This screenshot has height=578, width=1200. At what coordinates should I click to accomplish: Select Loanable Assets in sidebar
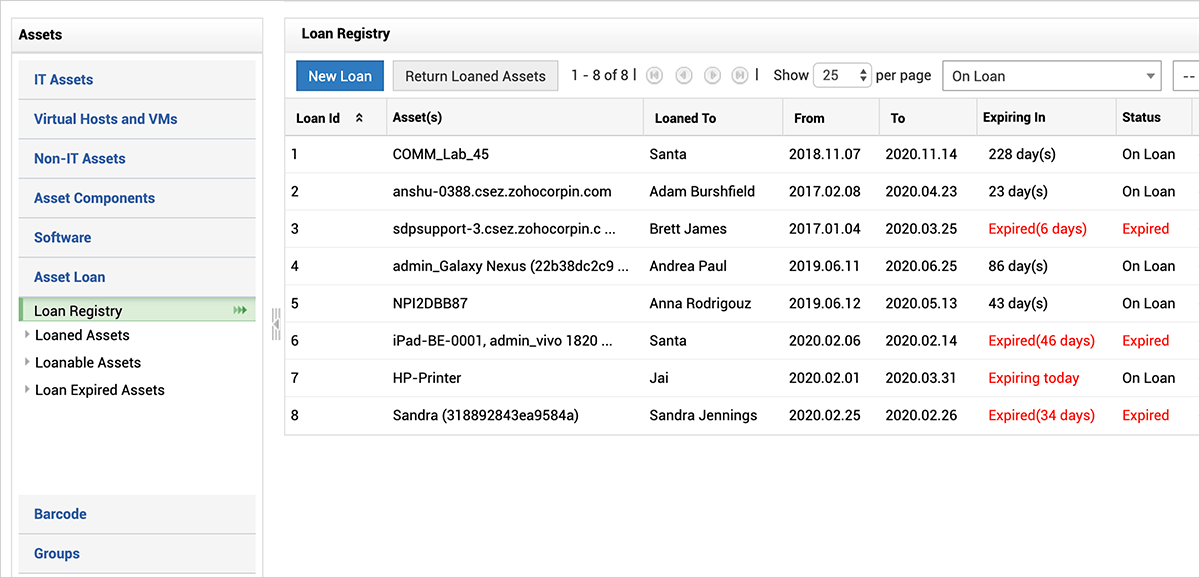click(x=88, y=362)
